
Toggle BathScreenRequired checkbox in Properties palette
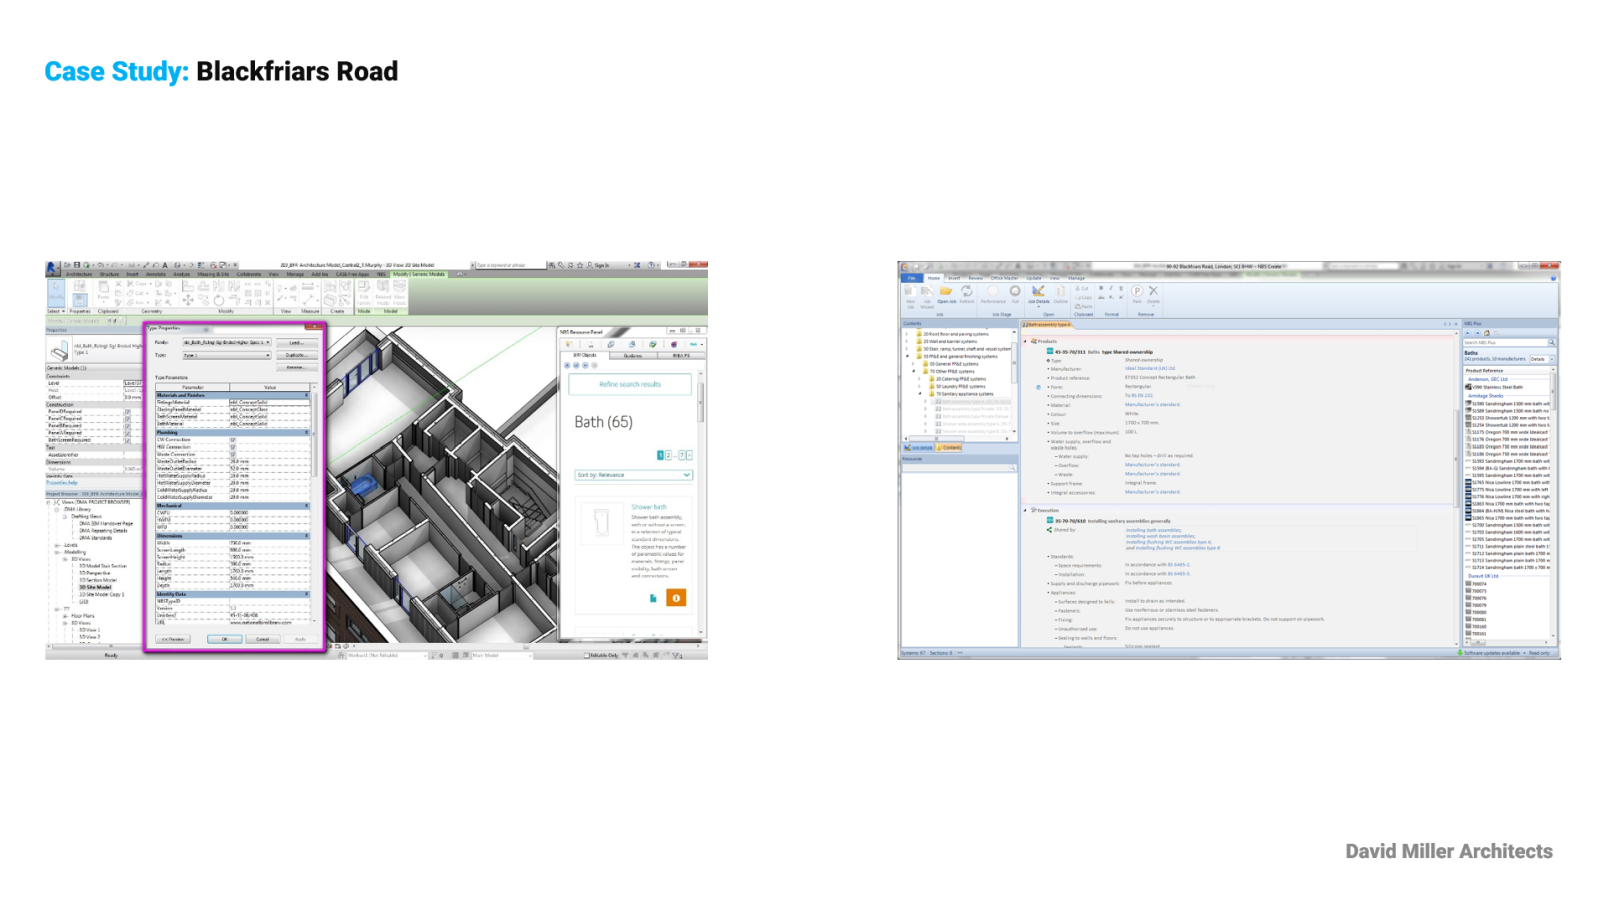pos(127,440)
